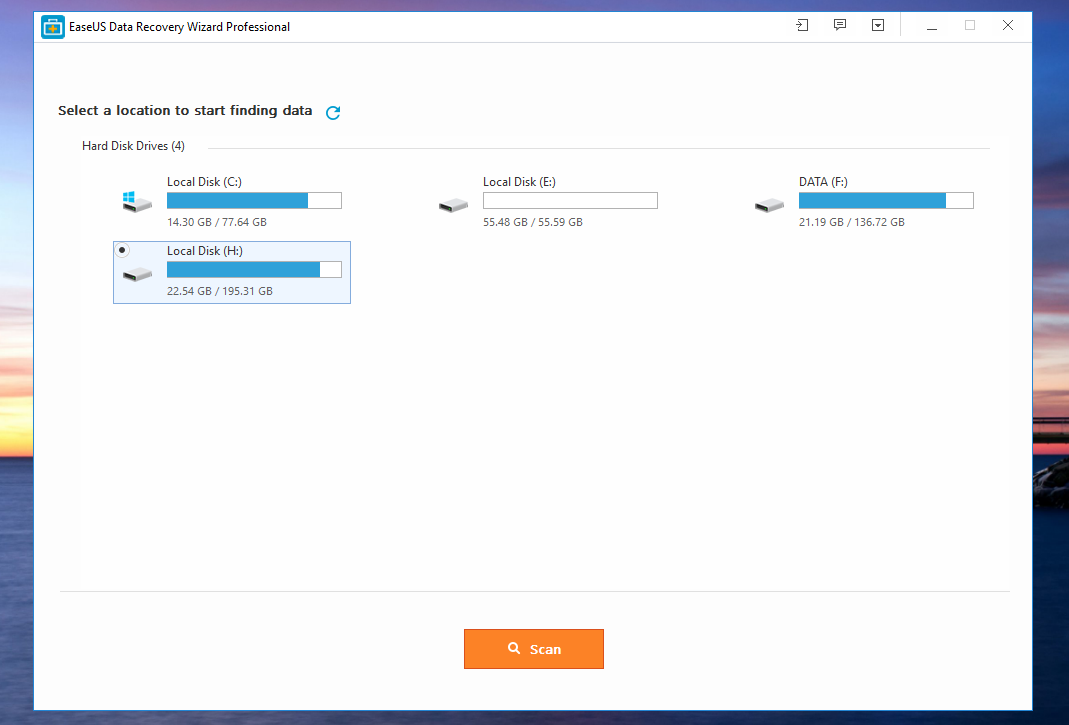
Task: Click the "14.30 GB / 77.64 GB" text
Action: pyautogui.click(x=217, y=222)
